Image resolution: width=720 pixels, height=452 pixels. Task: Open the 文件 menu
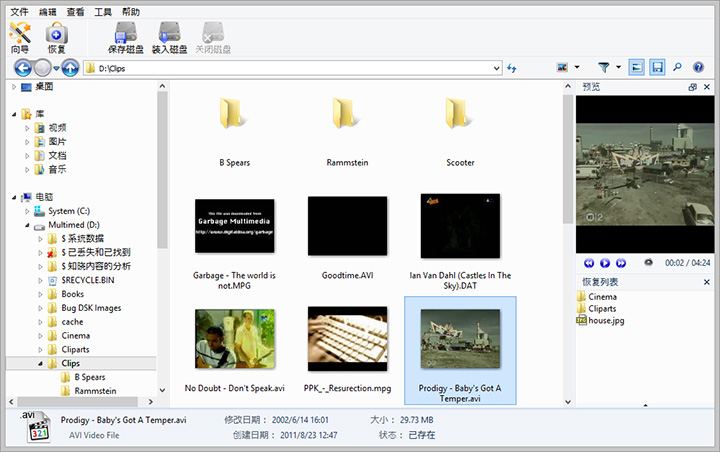point(19,11)
